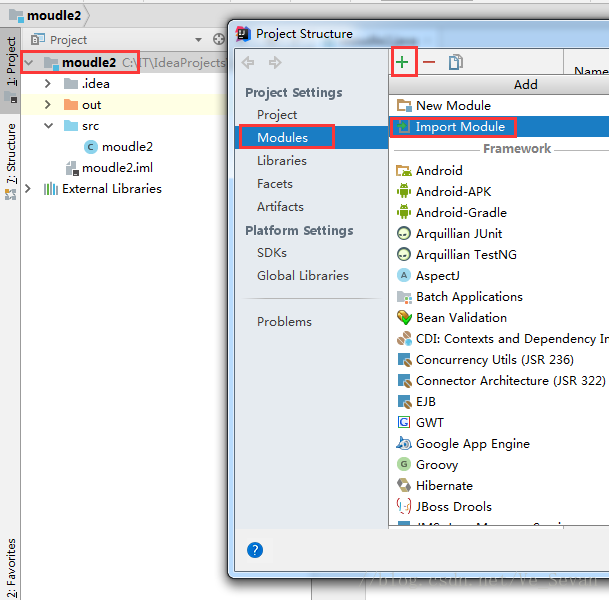Pick AspectJ from the framework list
This screenshot has height=600, width=609.
499,275
